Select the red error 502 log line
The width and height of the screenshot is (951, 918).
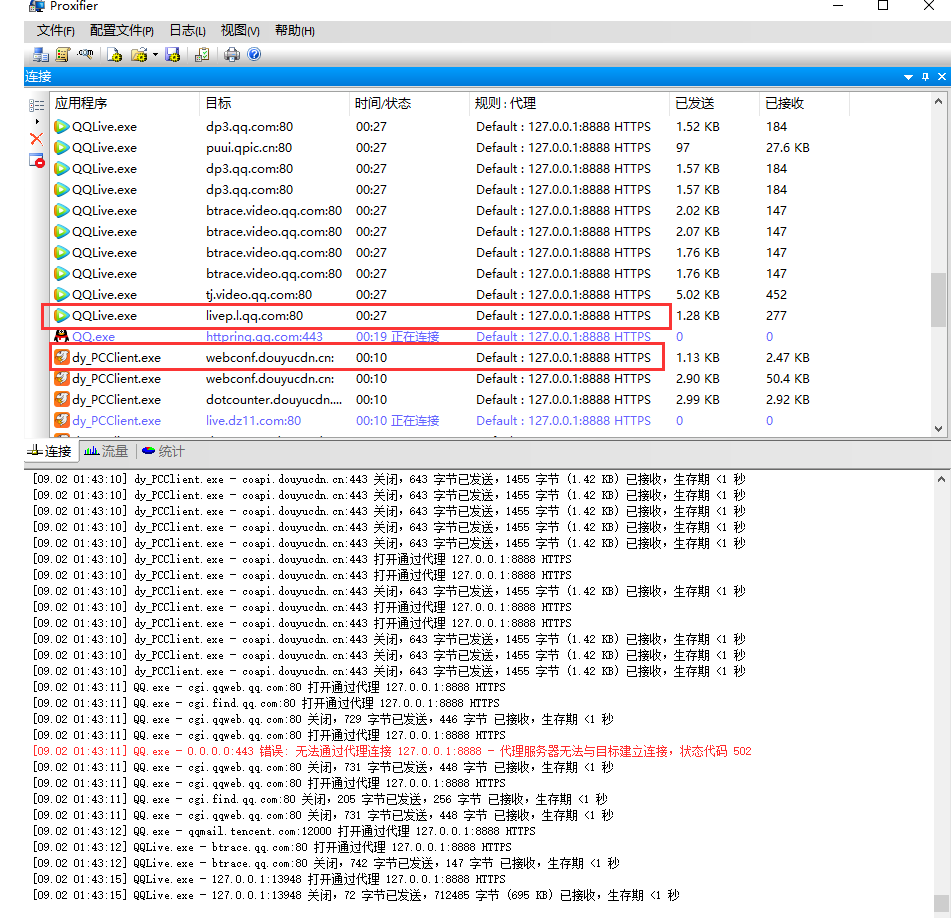[x=392, y=751]
